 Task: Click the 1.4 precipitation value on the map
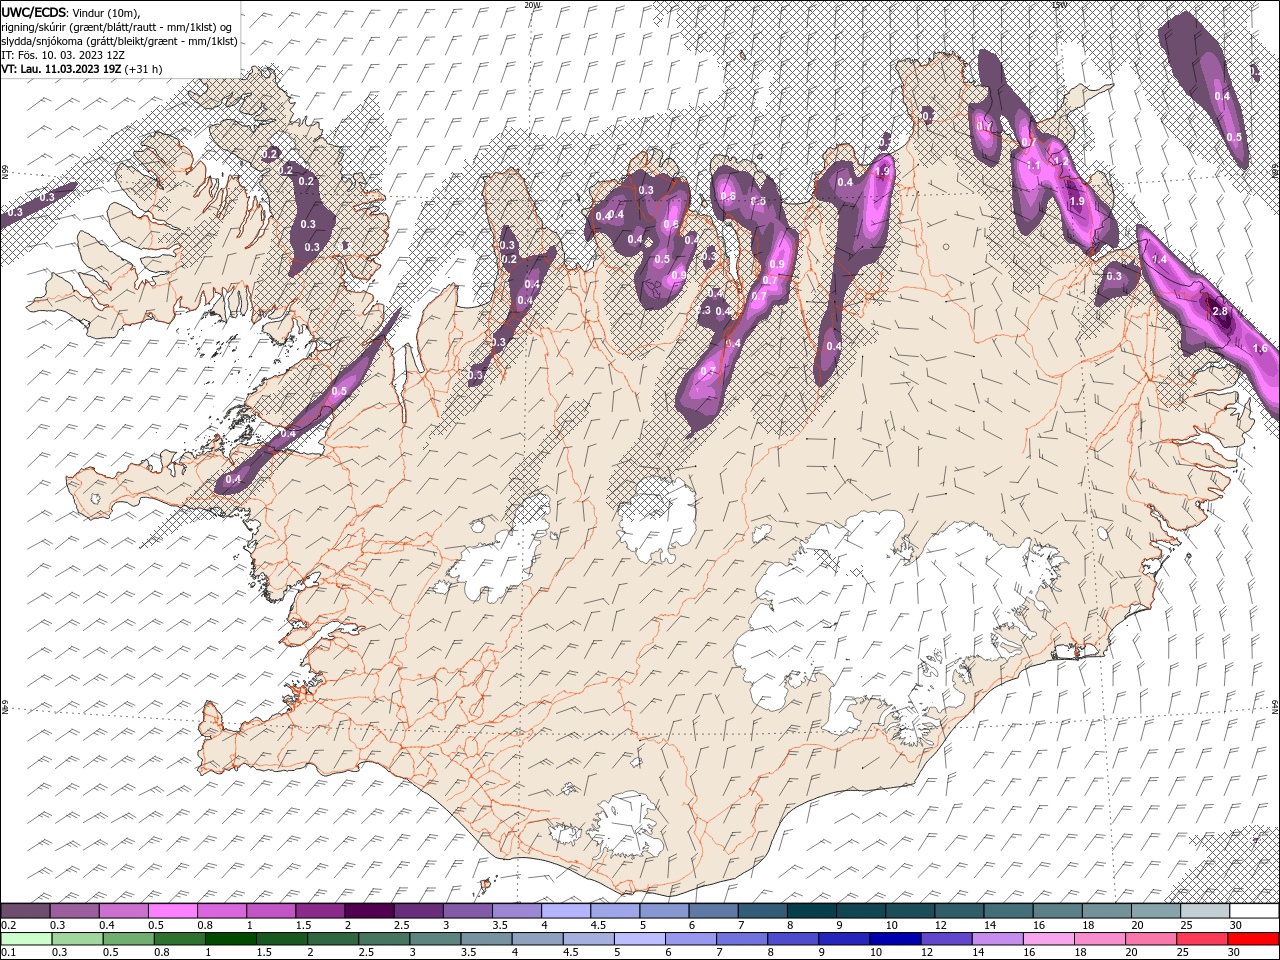pos(1160,259)
